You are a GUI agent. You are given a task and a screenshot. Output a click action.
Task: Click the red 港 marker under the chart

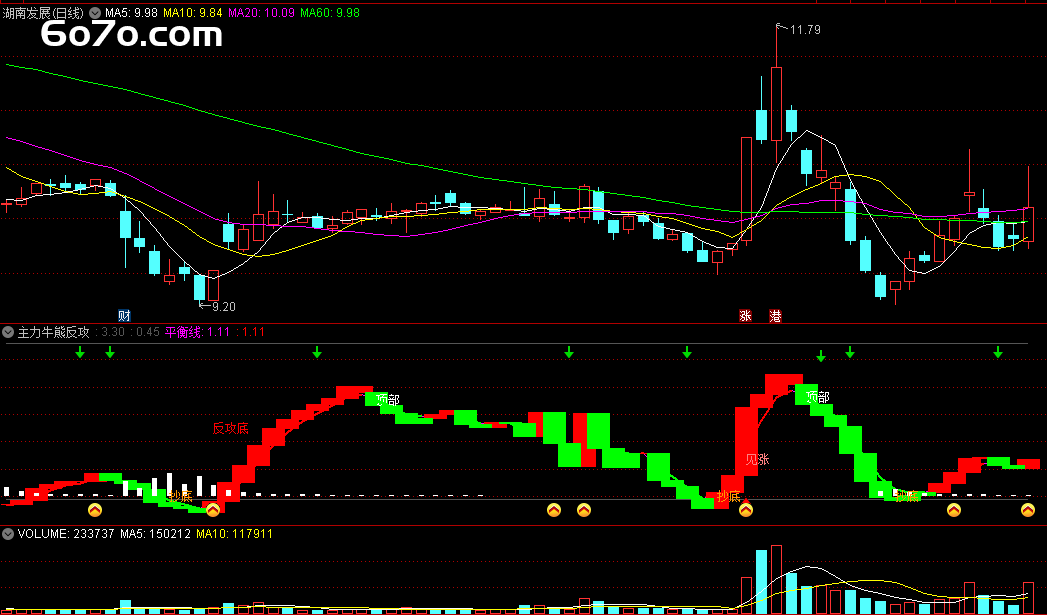point(775,316)
